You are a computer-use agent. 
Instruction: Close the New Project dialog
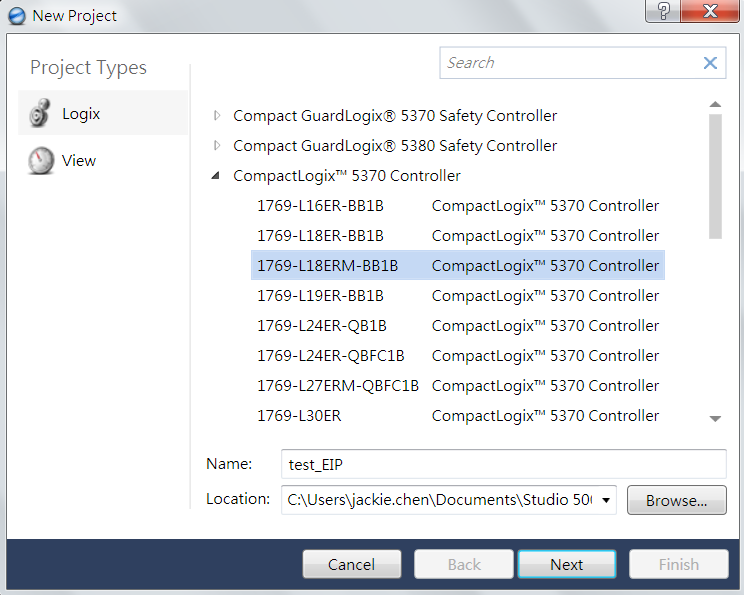point(710,11)
